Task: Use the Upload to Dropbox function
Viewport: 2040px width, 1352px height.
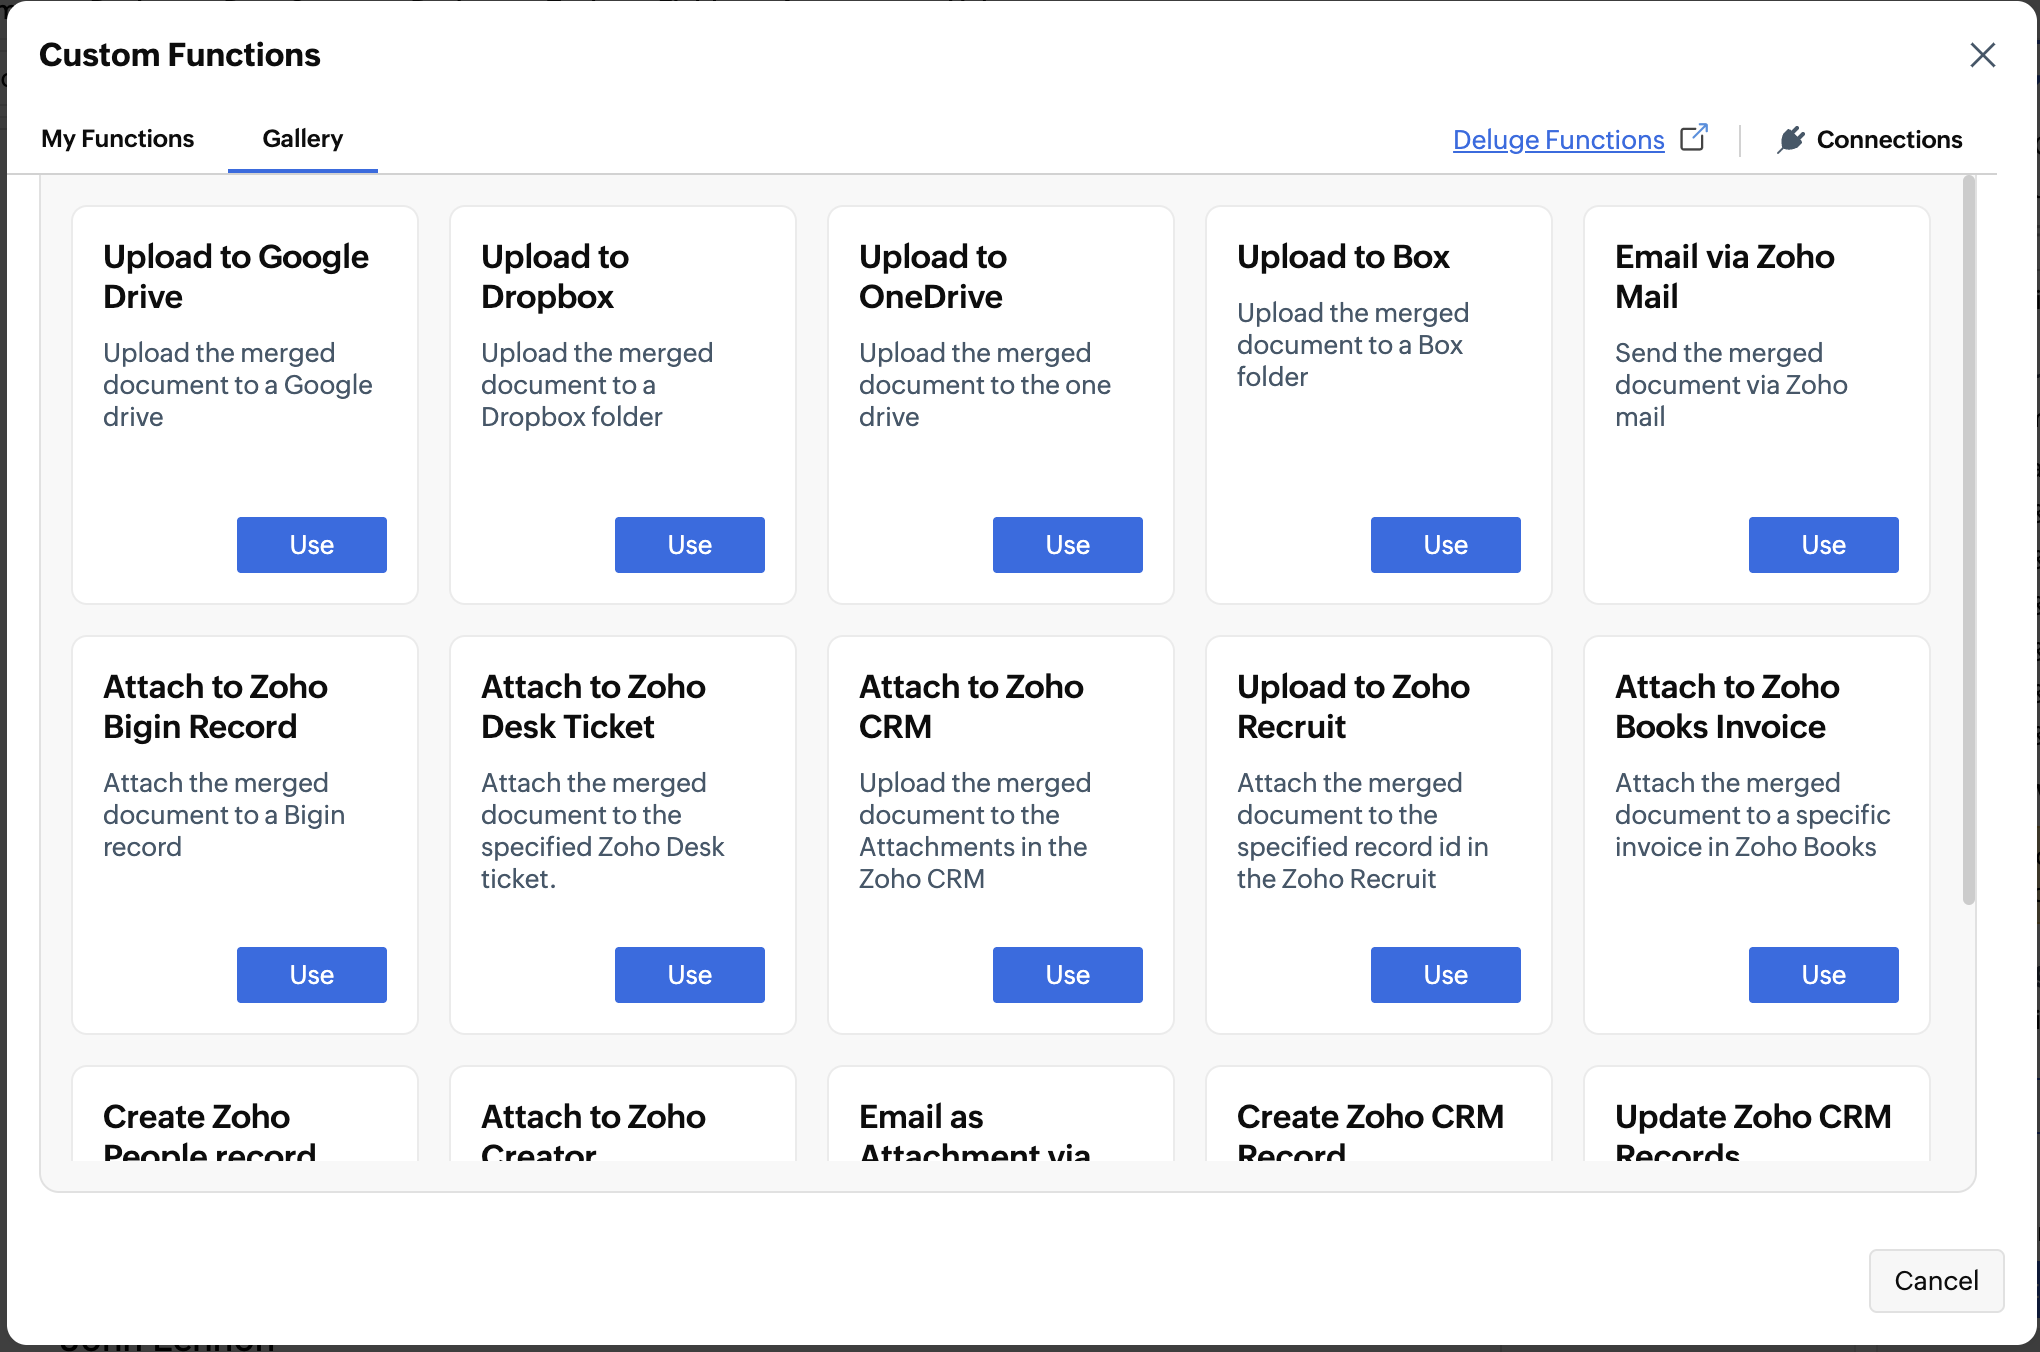Action: point(689,545)
